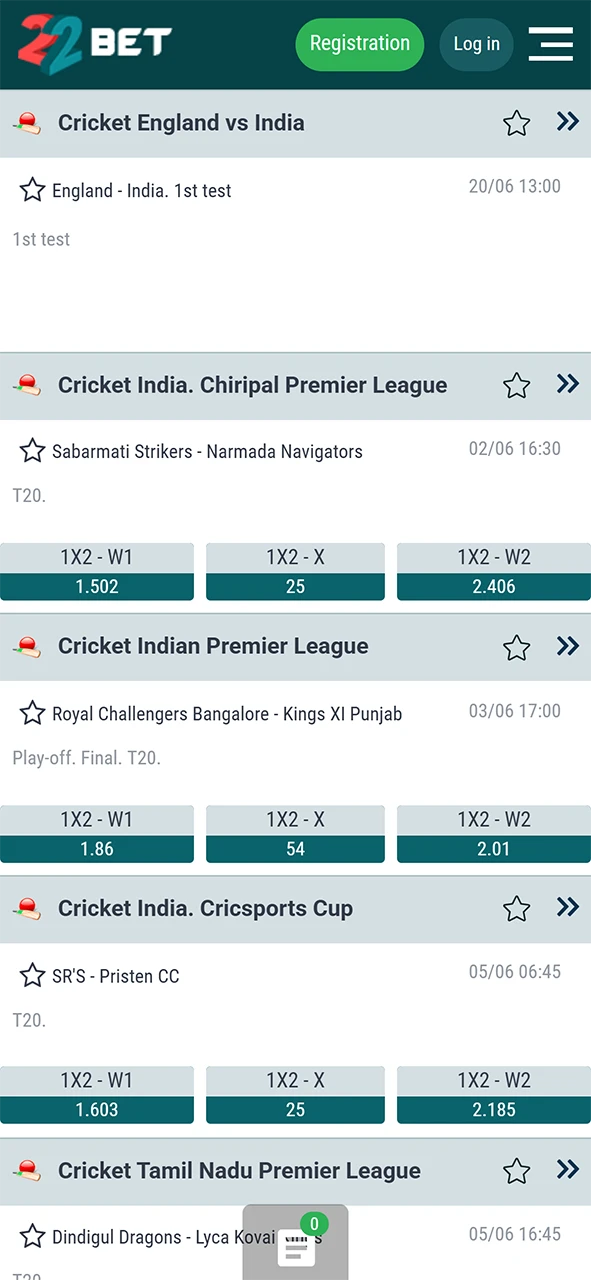Toggle the star on Chiripal Premier League header
The width and height of the screenshot is (591, 1280).
516,385
